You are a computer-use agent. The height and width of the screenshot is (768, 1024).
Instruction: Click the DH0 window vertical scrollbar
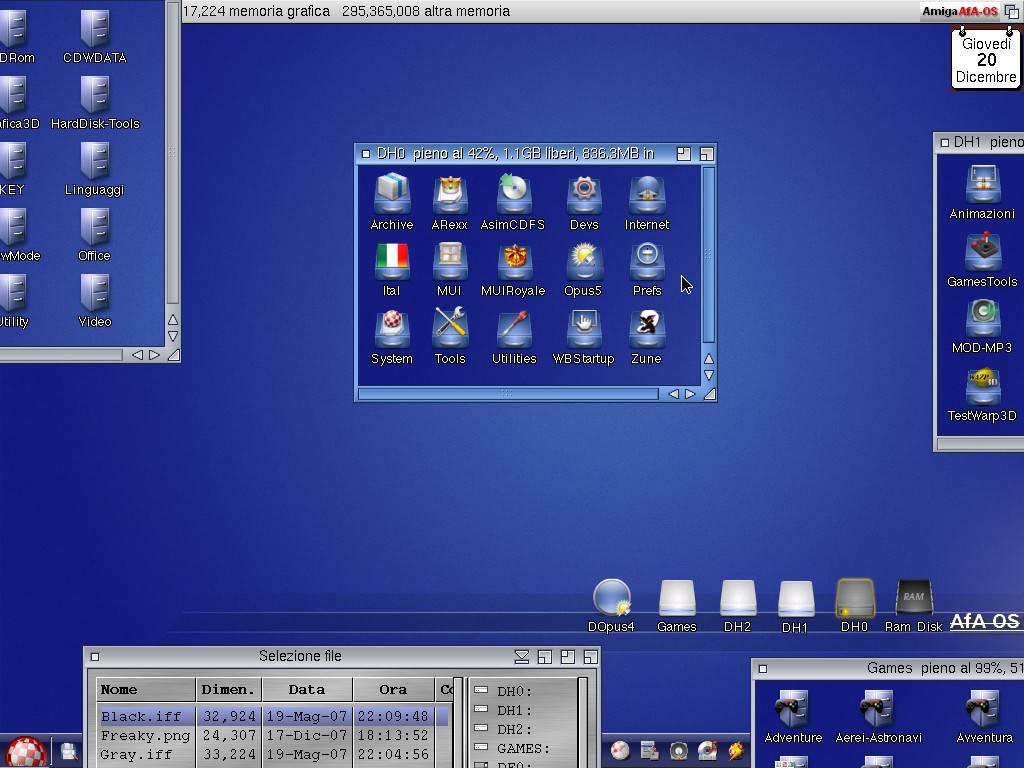click(x=709, y=255)
